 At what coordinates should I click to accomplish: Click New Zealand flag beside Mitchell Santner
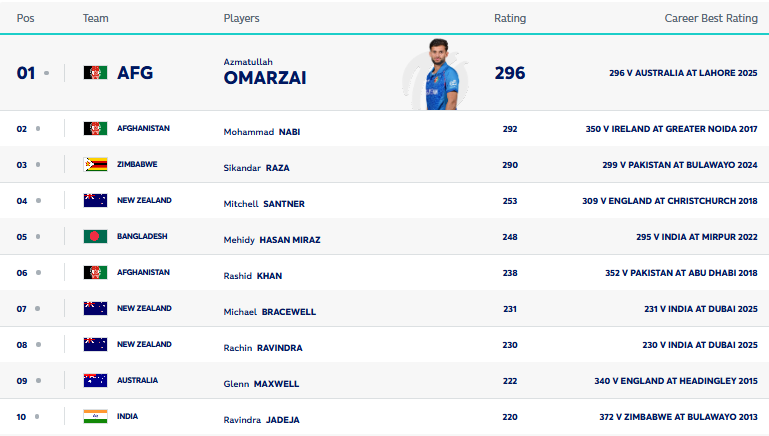[95, 201]
